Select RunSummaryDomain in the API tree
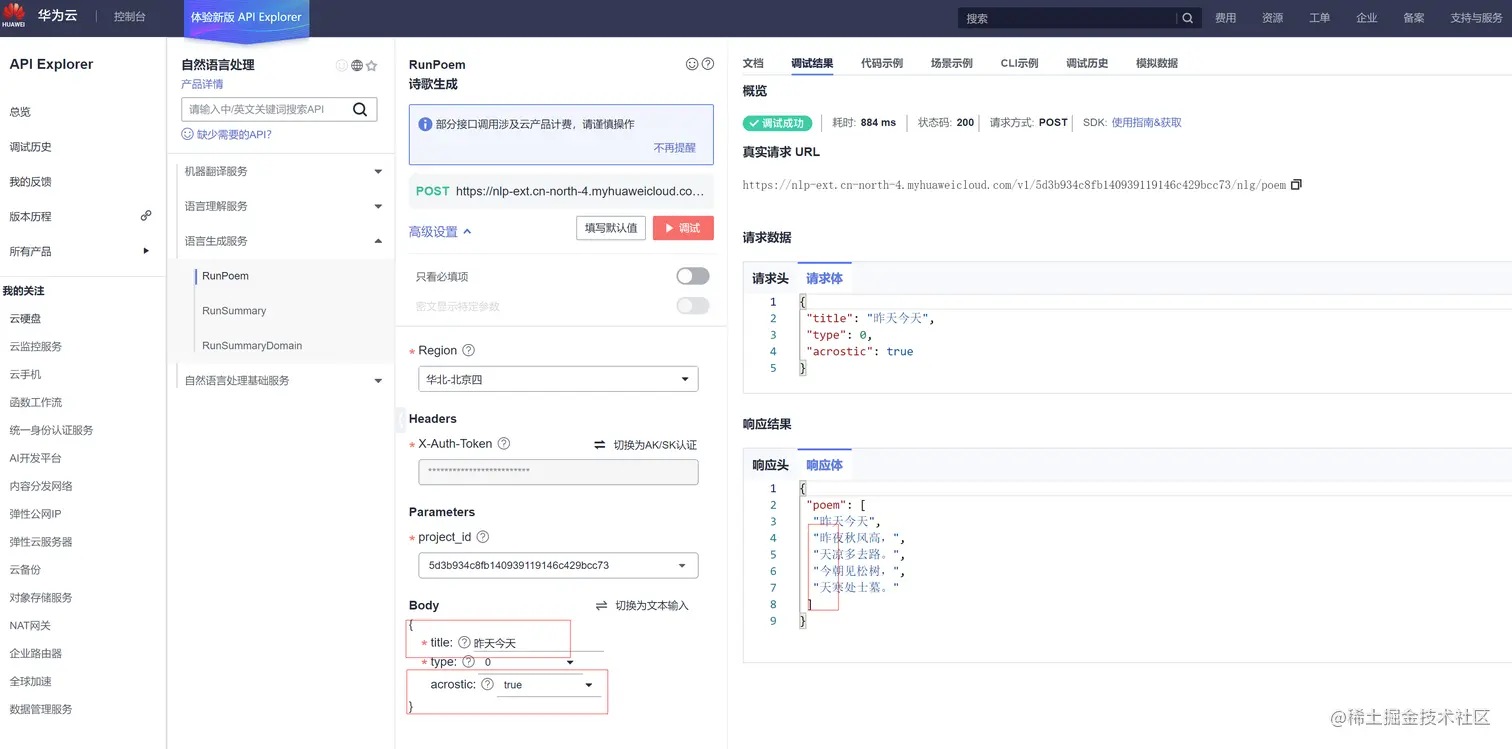Screen dimensions: 1512x749 [x=252, y=346]
